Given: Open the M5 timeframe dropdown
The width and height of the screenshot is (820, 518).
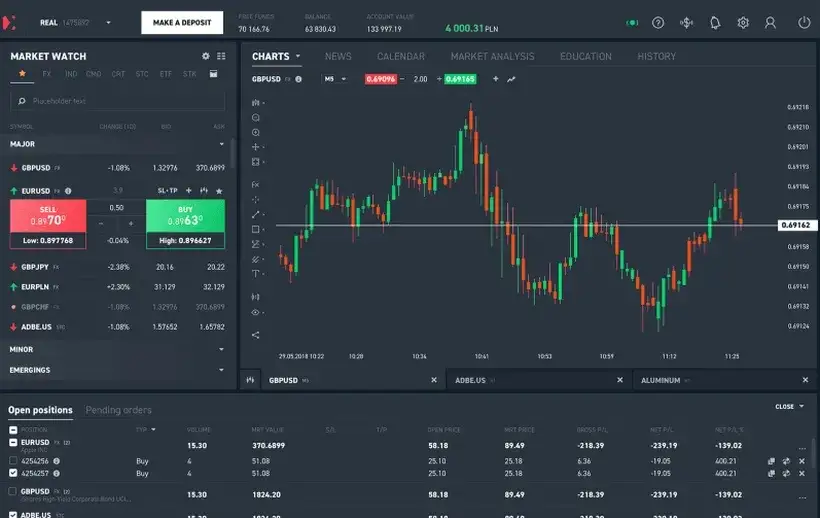Looking at the screenshot, I should (x=336, y=79).
